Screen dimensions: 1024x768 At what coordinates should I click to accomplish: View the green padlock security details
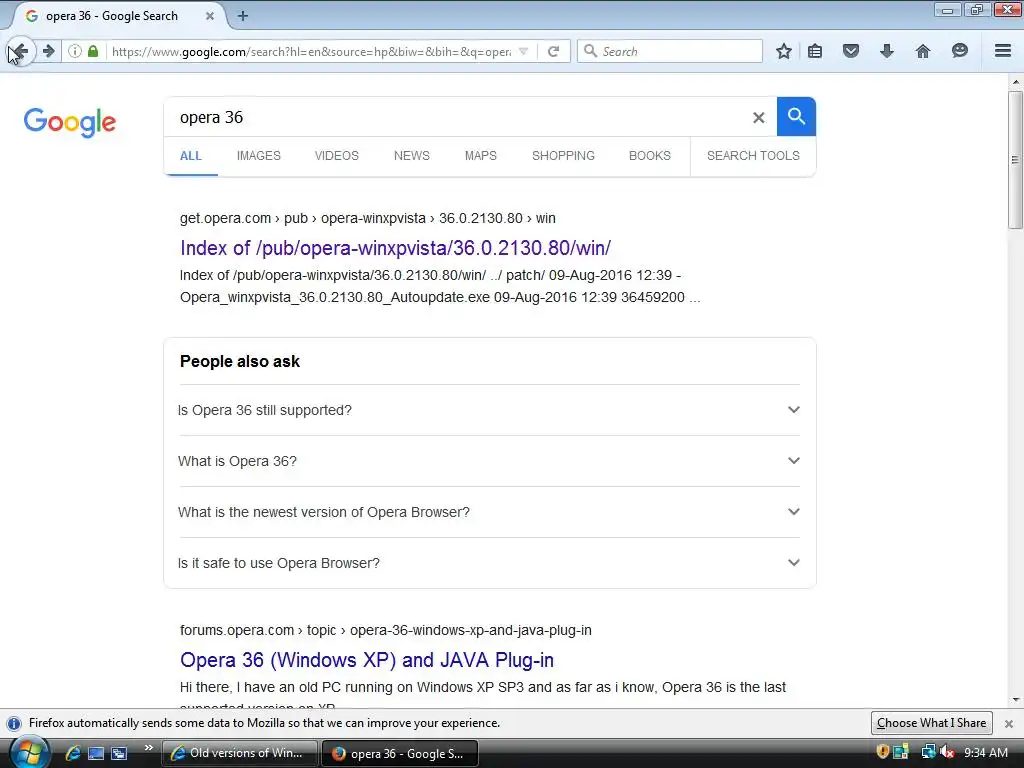(93, 51)
